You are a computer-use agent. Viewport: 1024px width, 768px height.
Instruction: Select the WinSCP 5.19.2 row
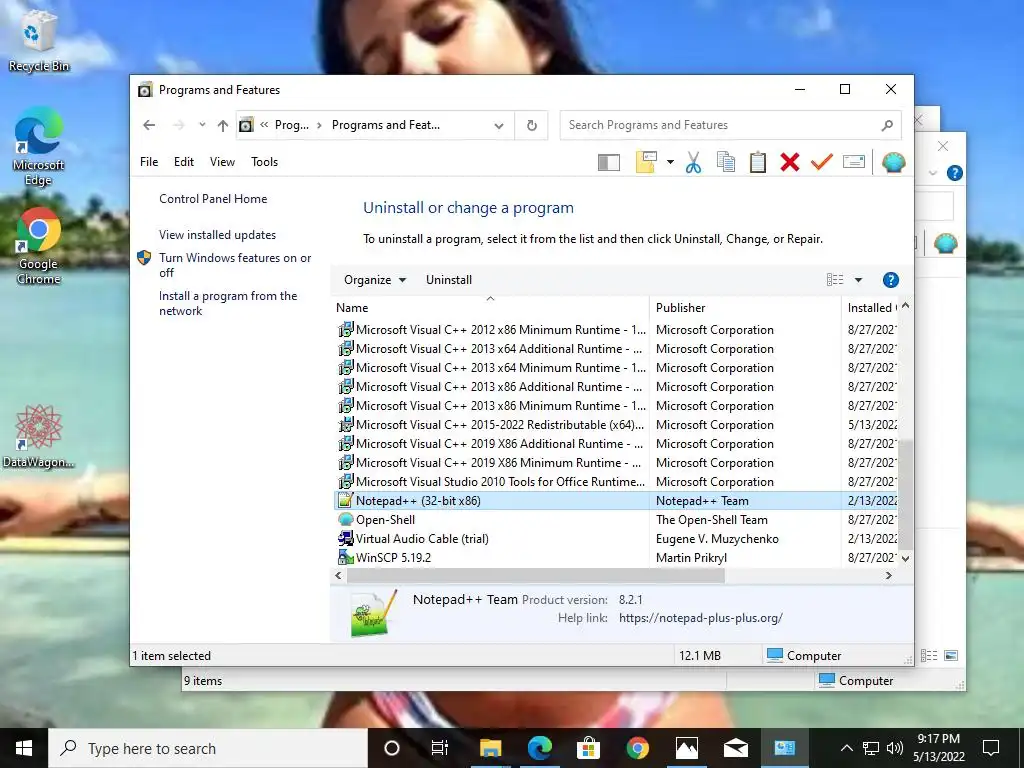click(x=615, y=558)
